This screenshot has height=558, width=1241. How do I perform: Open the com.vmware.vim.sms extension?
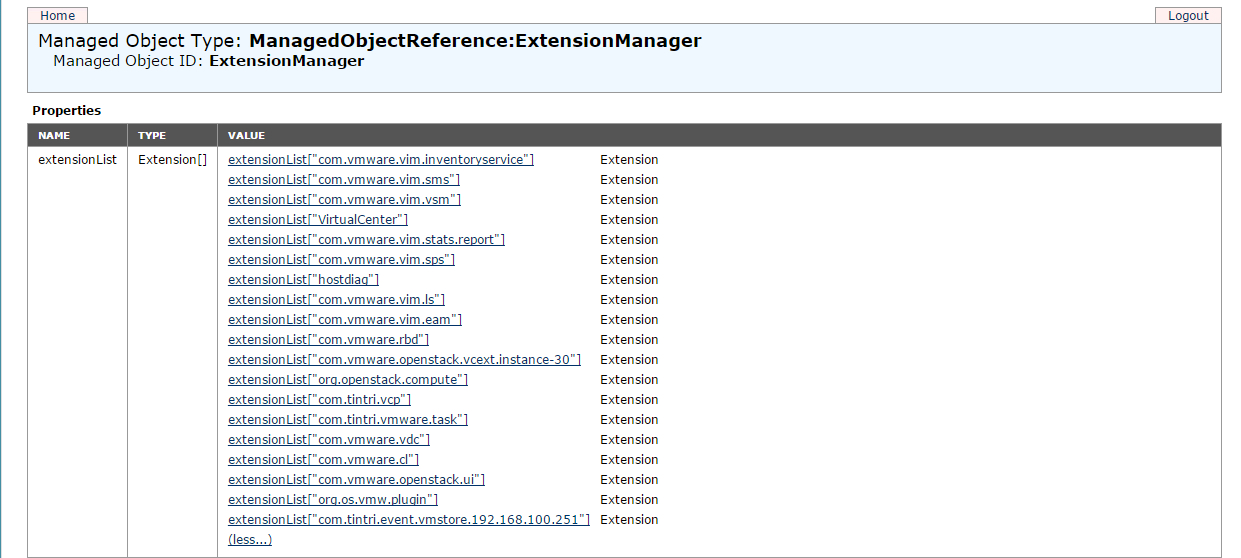point(344,180)
